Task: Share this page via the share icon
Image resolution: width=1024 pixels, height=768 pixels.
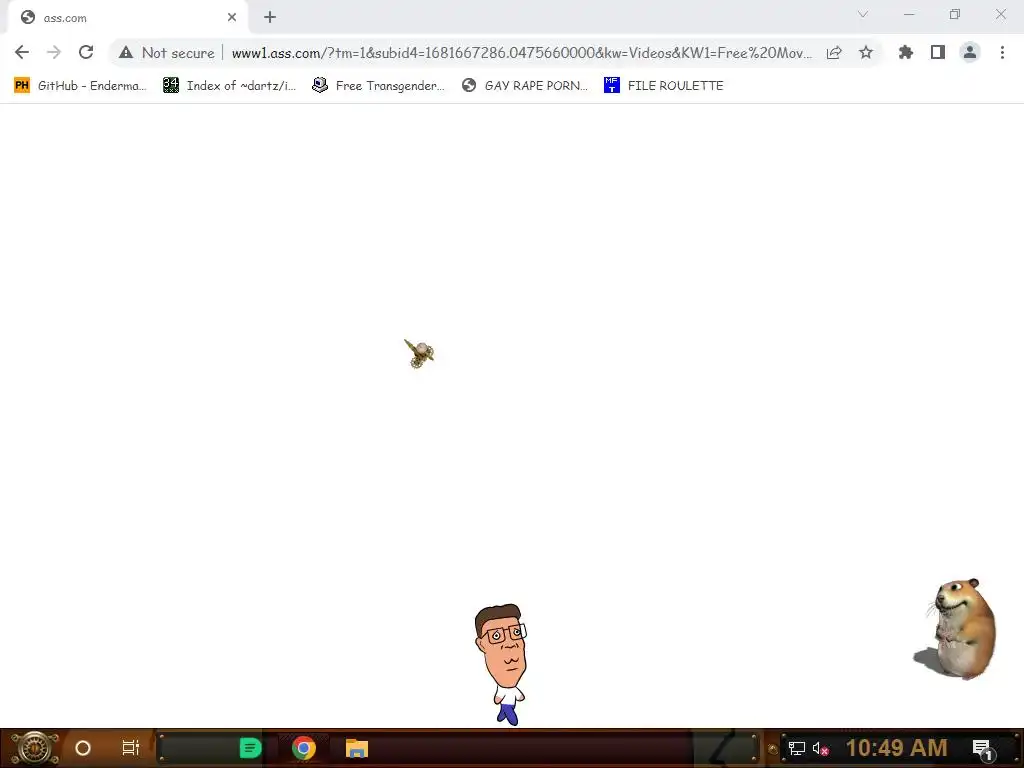Action: [x=834, y=53]
